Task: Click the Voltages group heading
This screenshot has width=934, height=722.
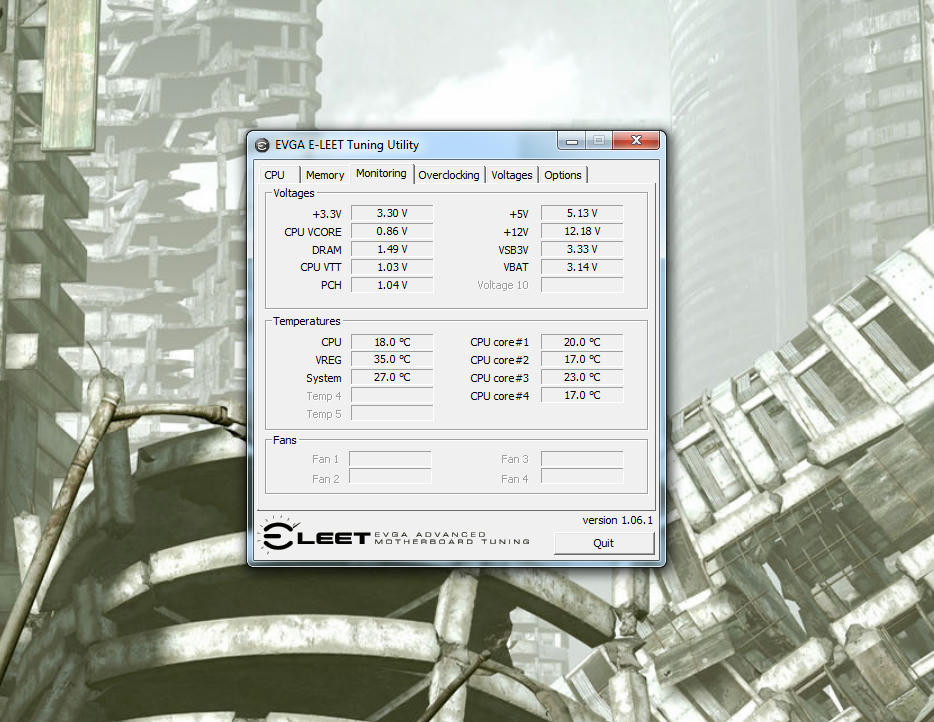Action: 294,193
